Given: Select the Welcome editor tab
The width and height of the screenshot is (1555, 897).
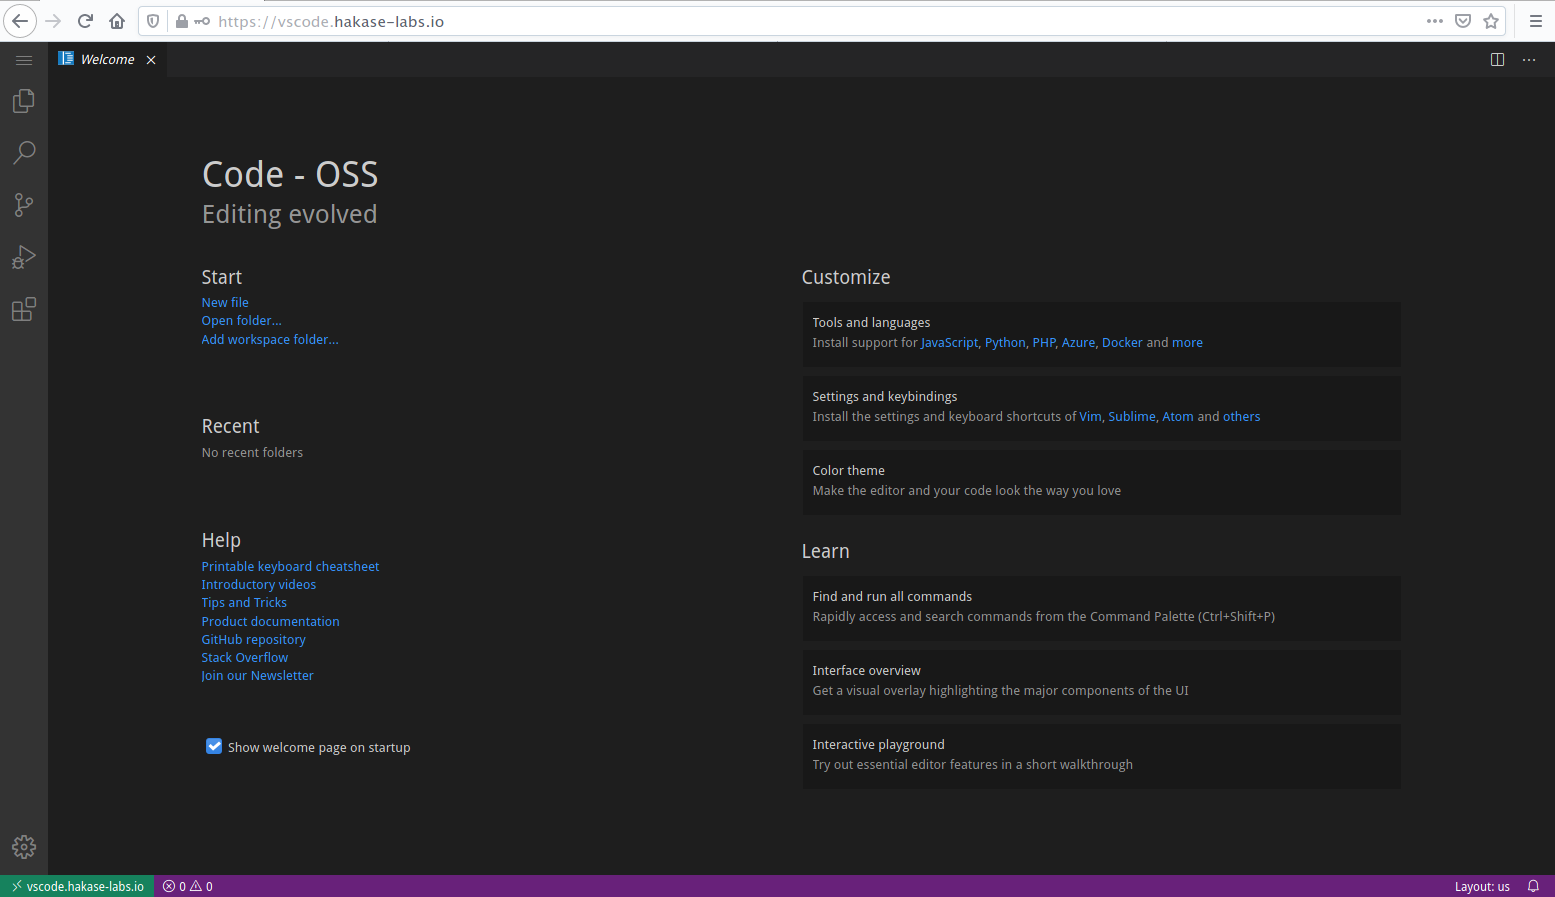Looking at the screenshot, I should (107, 60).
